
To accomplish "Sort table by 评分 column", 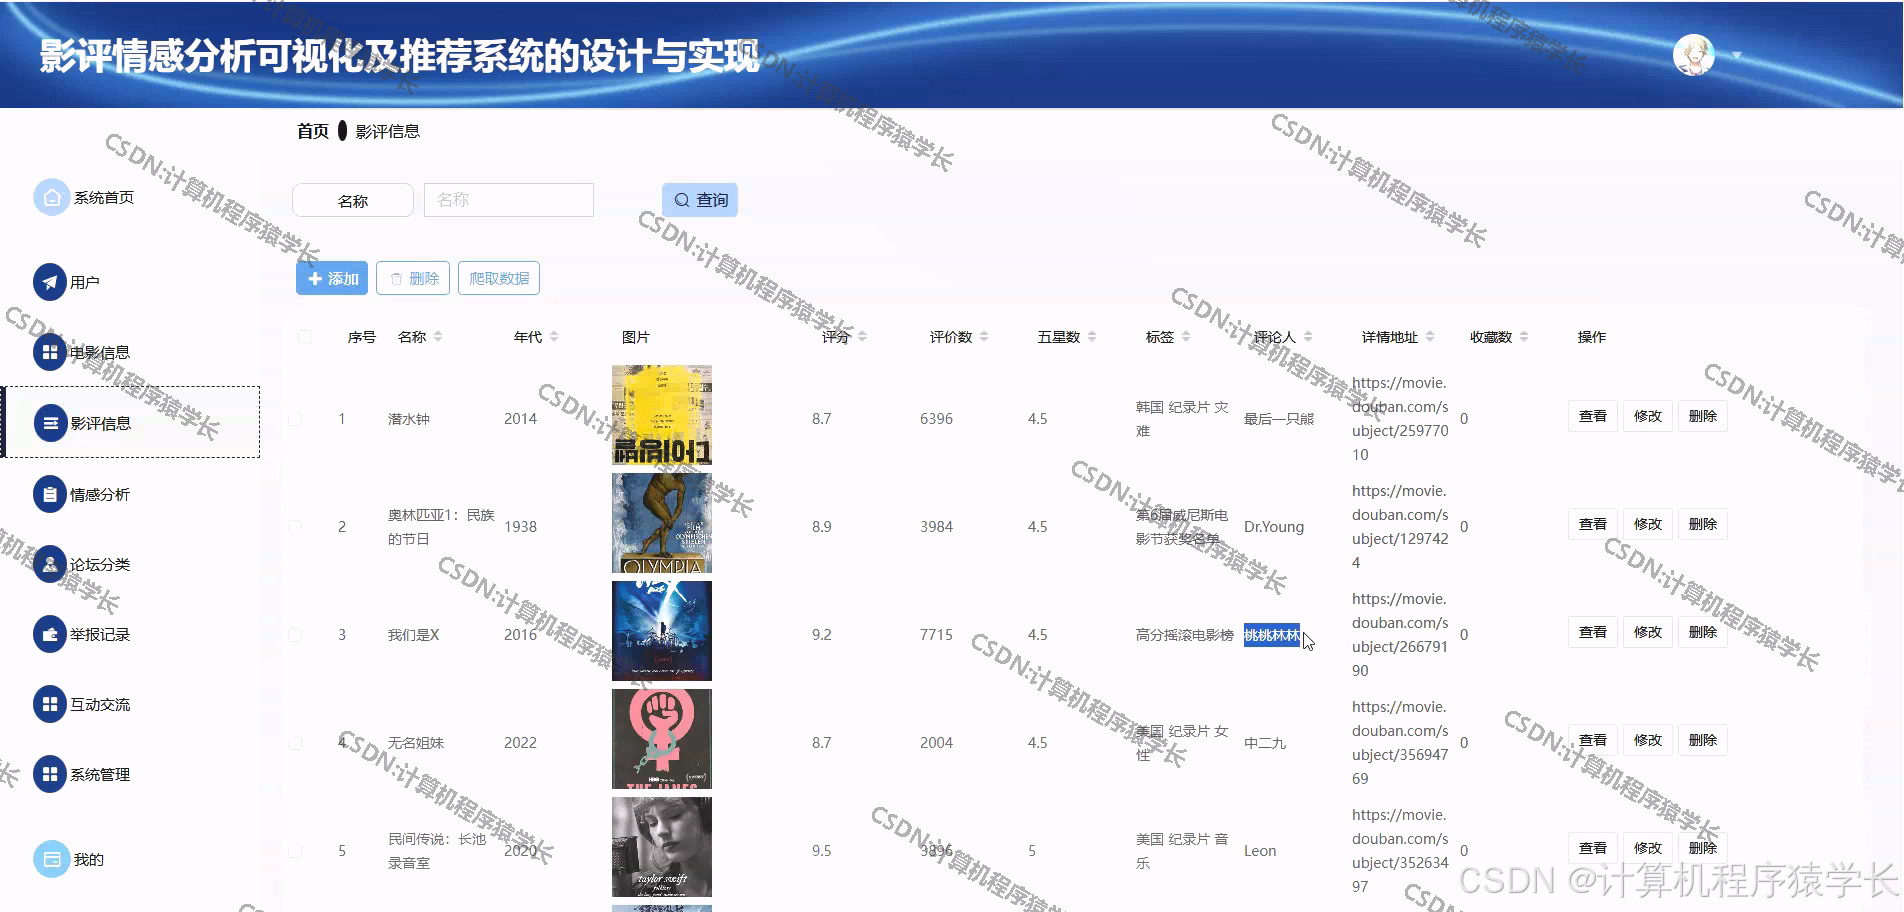I will point(862,337).
